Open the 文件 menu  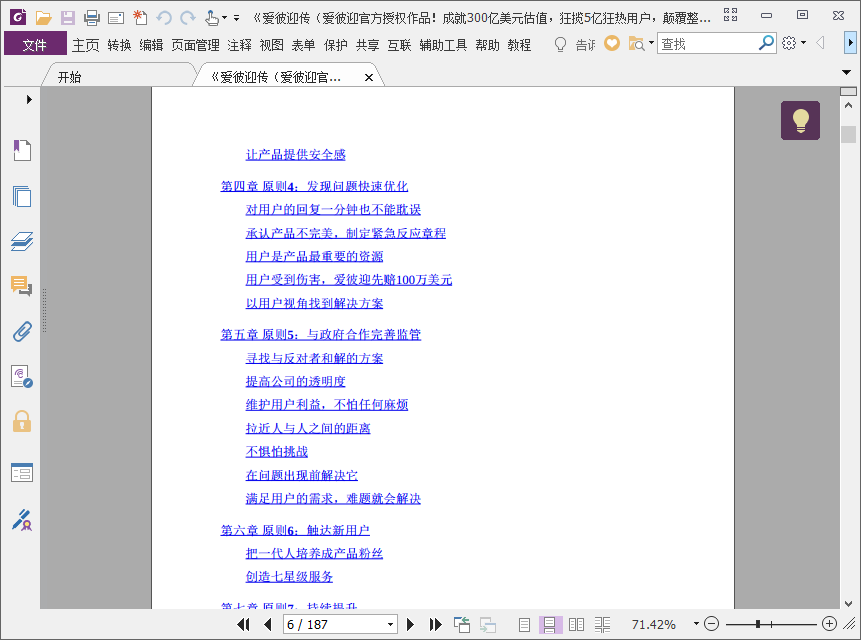[35, 44]
